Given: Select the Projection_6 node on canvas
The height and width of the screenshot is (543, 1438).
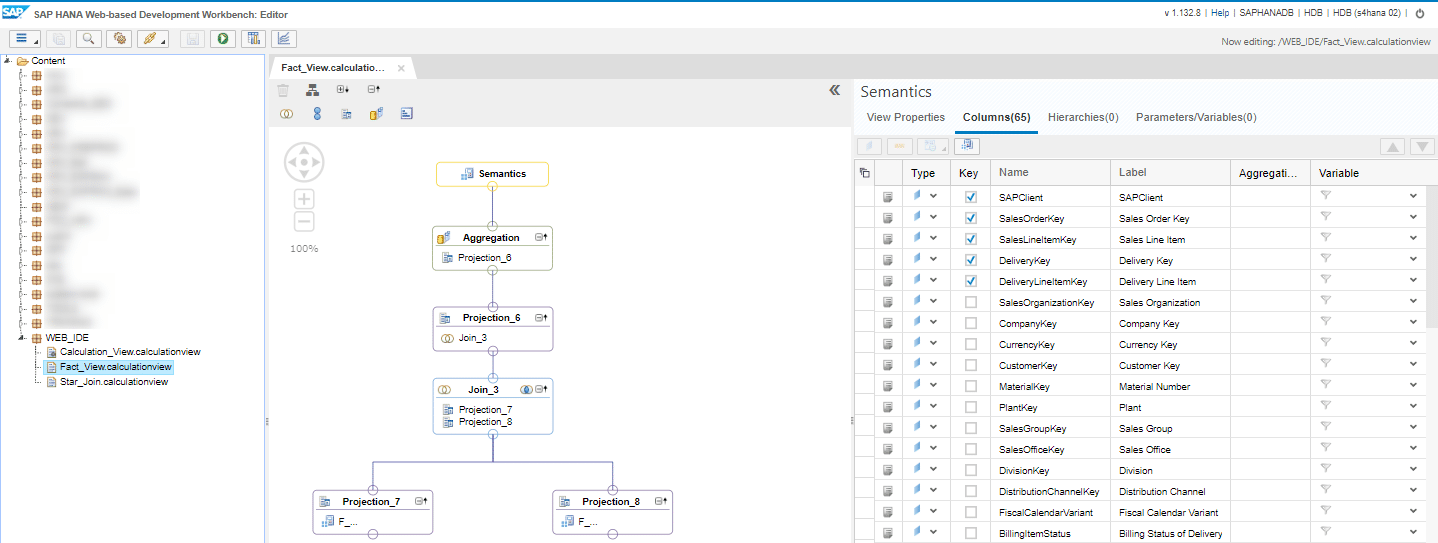Looking at the screenshot, I should [491, 318].
